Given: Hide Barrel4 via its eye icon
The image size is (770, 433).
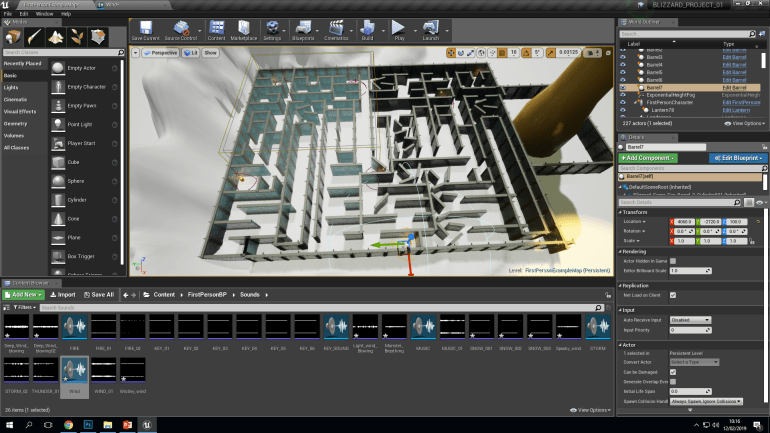Looking at the screenshot, I should pos(623,65).
